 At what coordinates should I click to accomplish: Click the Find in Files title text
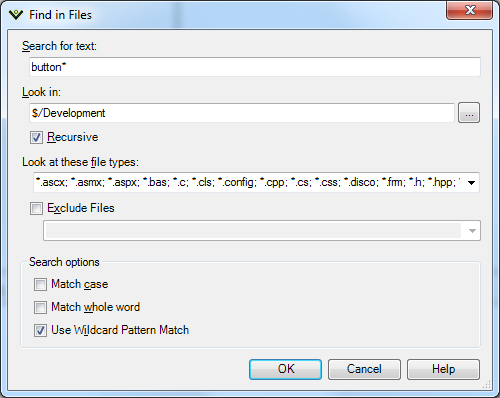click(x=60, y=15)
